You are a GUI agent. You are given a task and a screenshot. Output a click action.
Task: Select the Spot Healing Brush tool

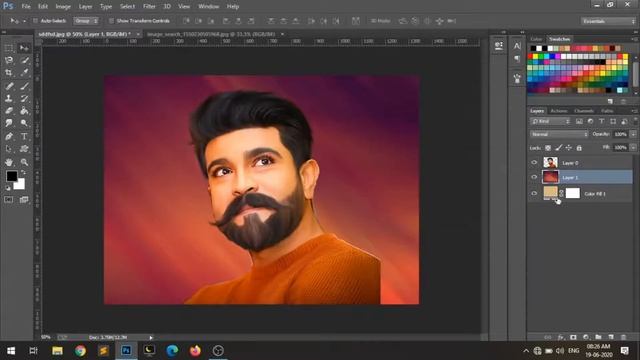pyautogui.click(x=9, y=86)
